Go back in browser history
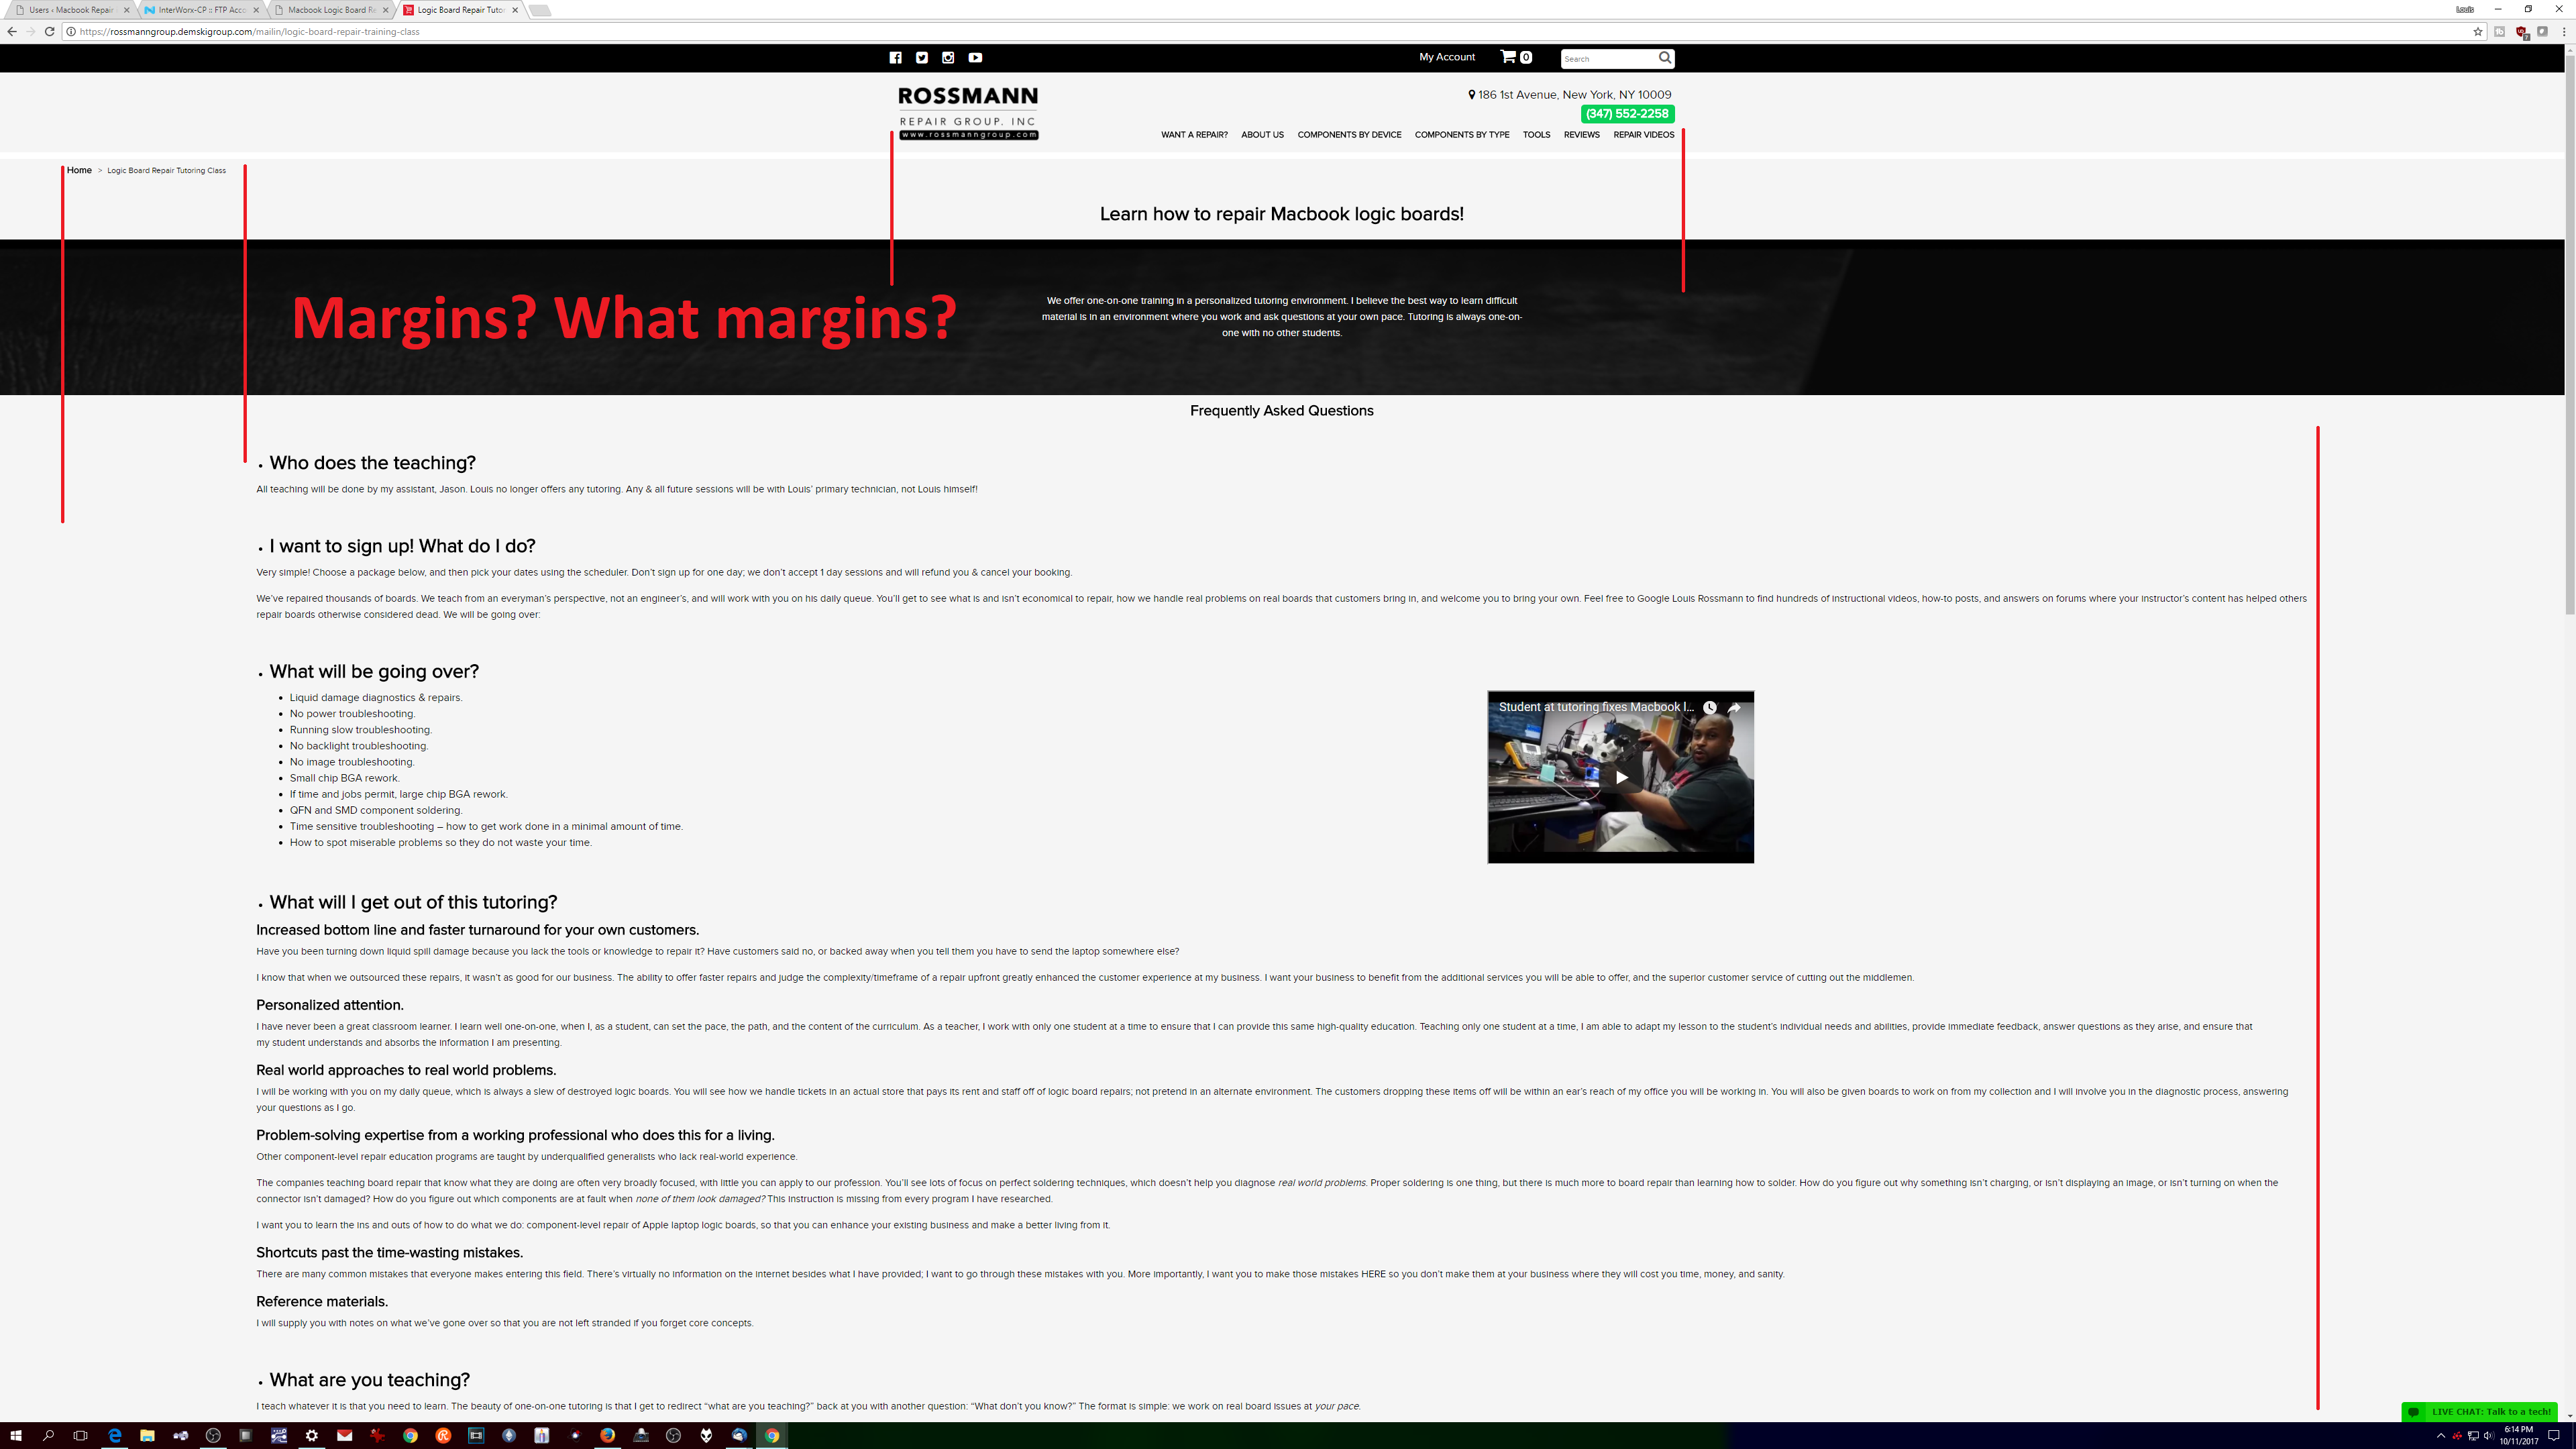This screenshot has width=2576, height=1449. [x=12, y=31]
